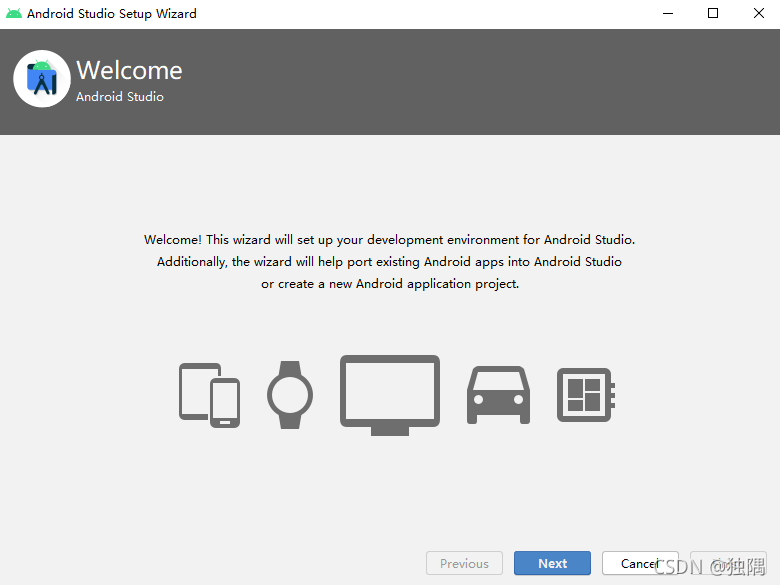Click the 'Android Studio Setup Wizard' window title

[112, 13]
